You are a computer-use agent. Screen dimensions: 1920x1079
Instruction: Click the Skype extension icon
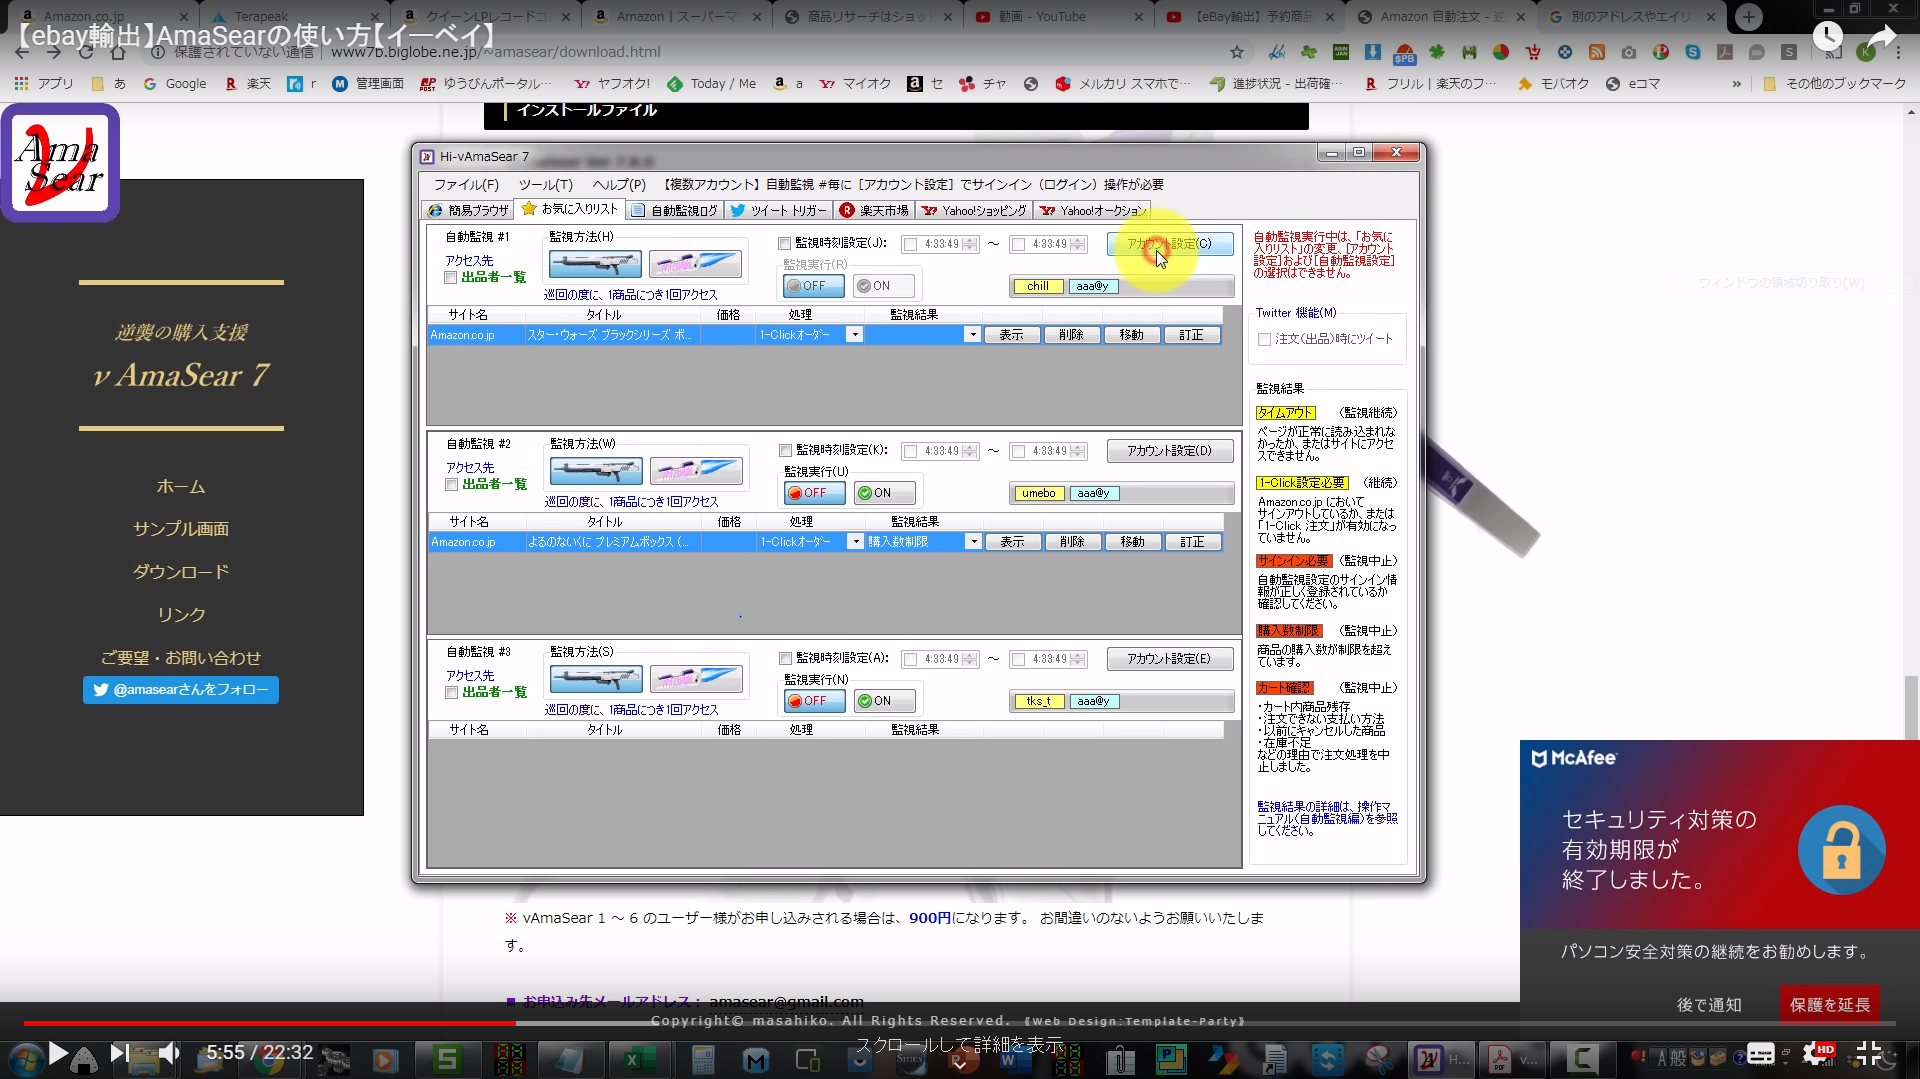pos(1693,52)
